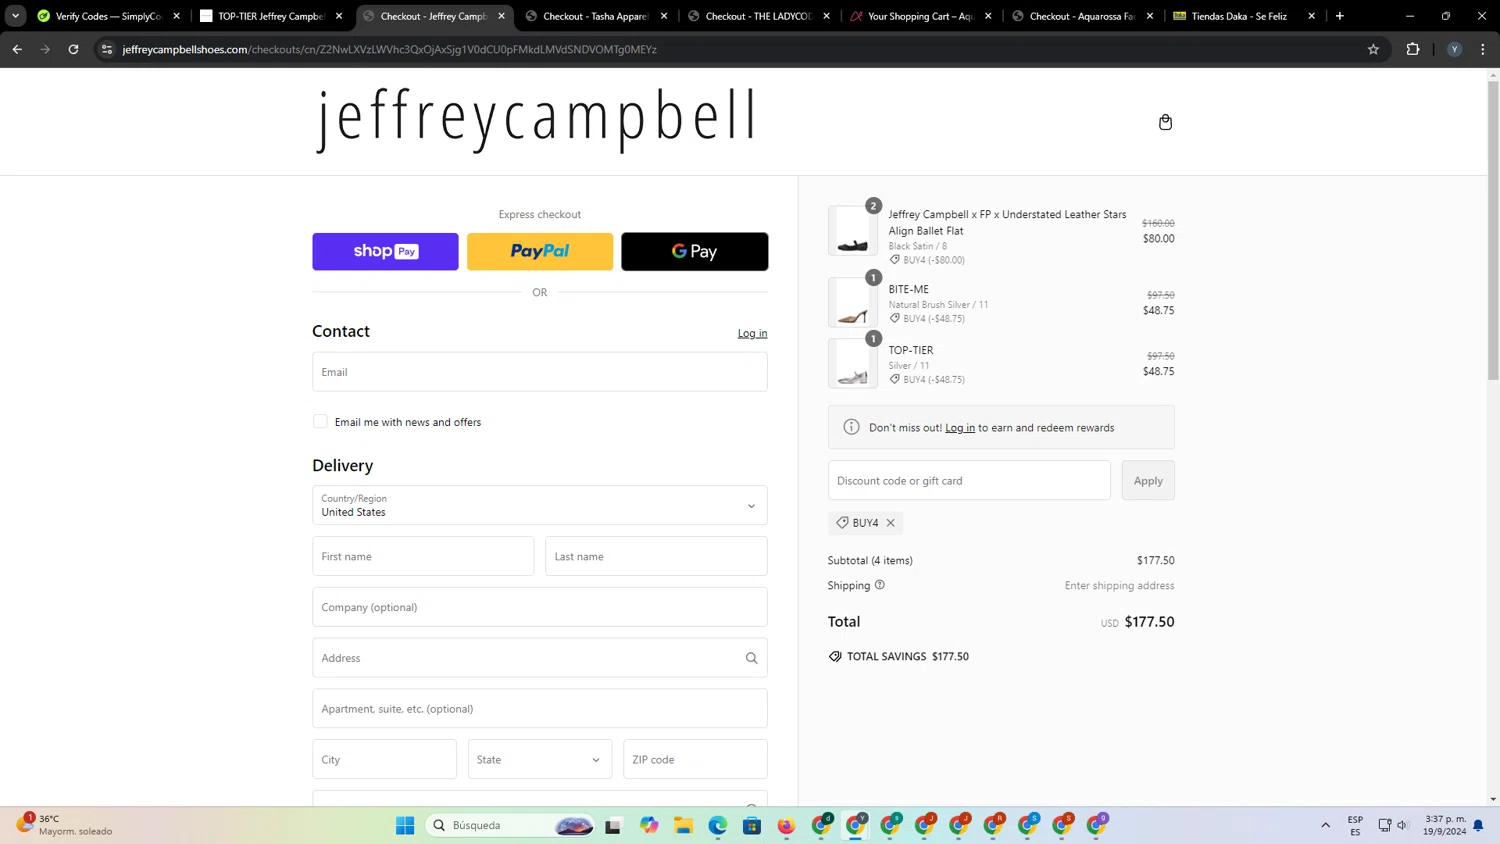1500x844 pixels.
Task: Launch Microsoft Edge from the taskbar
Action: (x=718, y=825)
